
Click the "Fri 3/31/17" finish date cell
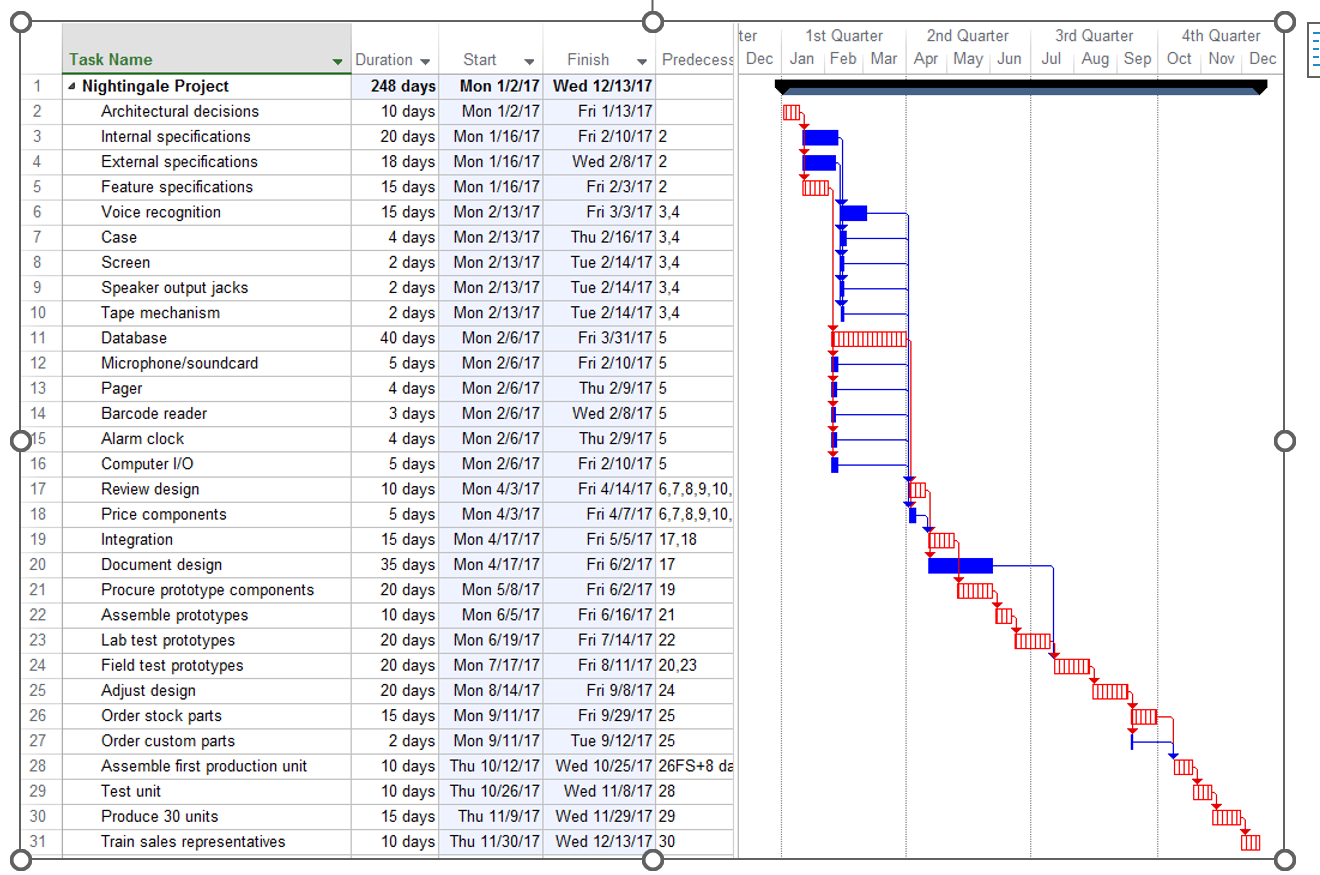599,338
